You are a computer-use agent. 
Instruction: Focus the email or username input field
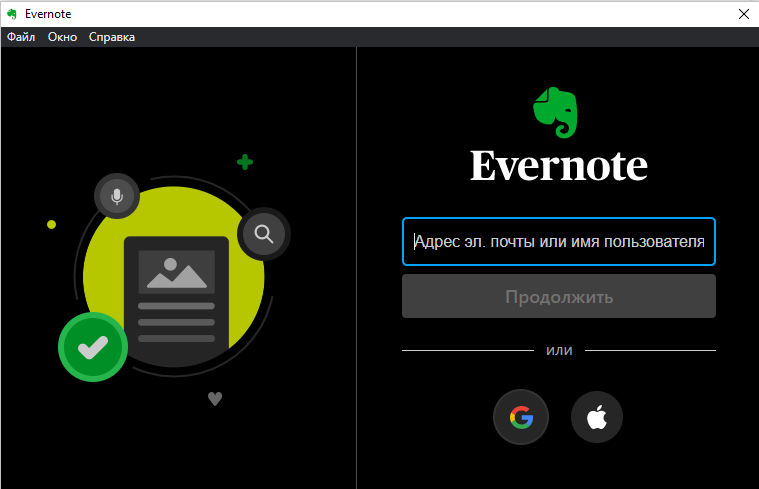pos(559,242)
